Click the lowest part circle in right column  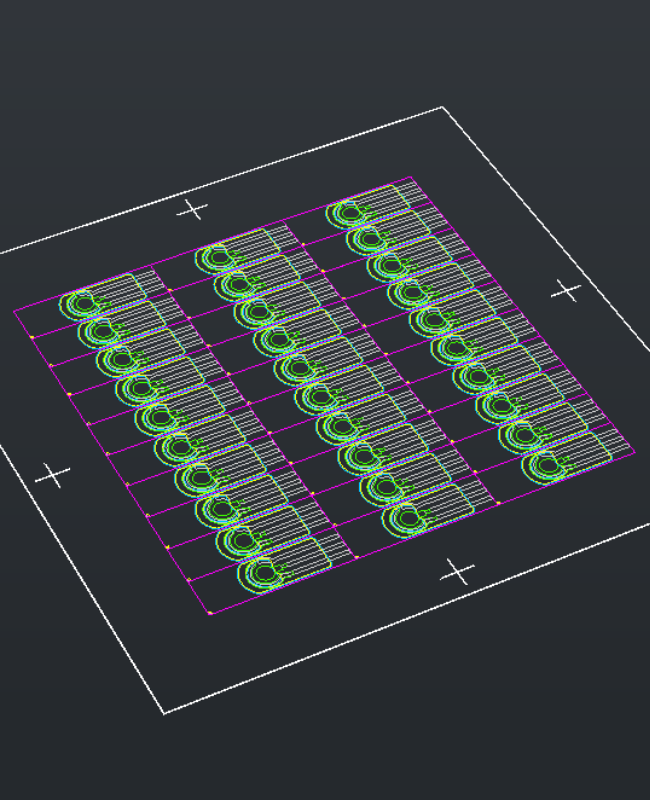coord(546,466)
